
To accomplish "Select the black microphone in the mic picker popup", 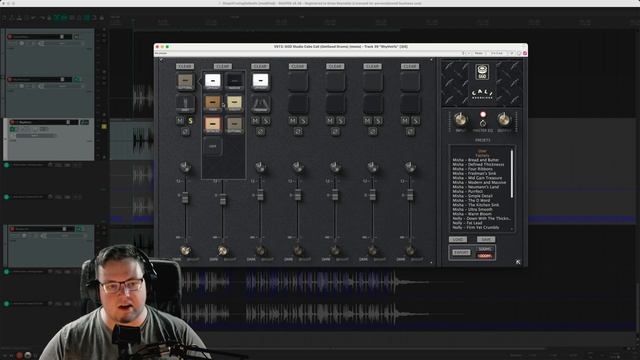I will click(234, 81).
